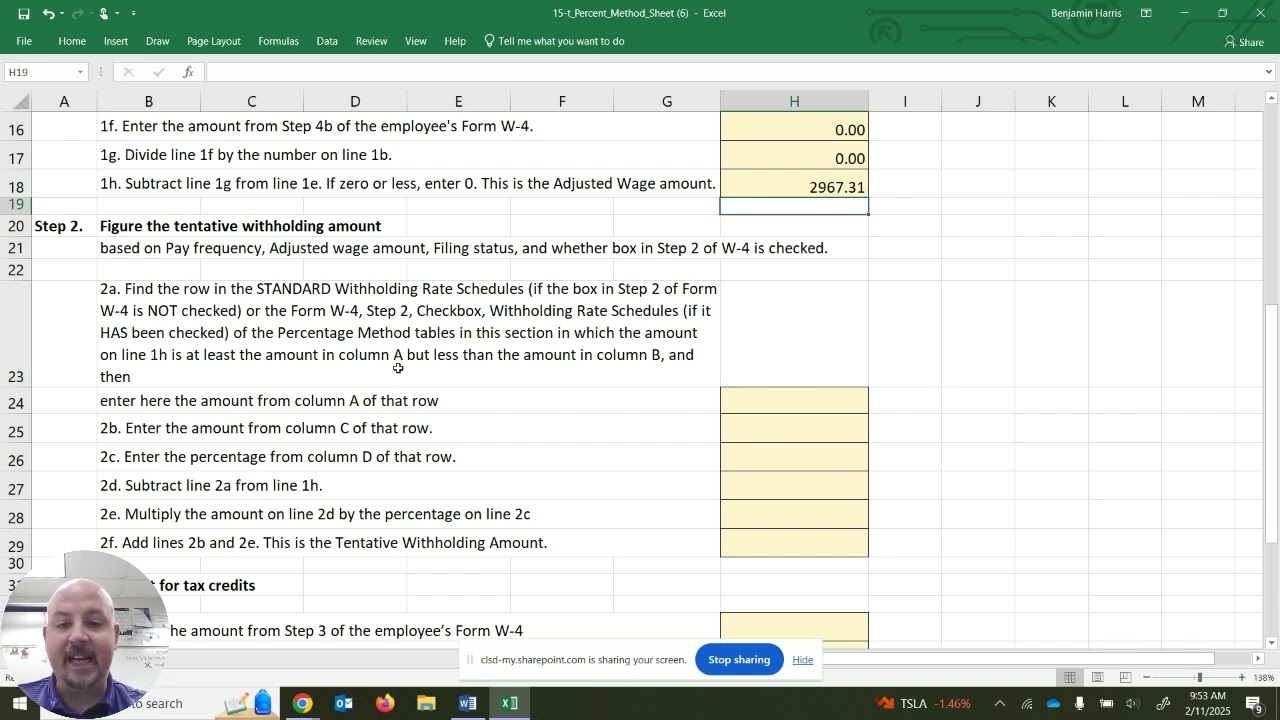Click inside the formula bar

pyautogui.click(x=735, y=72)
